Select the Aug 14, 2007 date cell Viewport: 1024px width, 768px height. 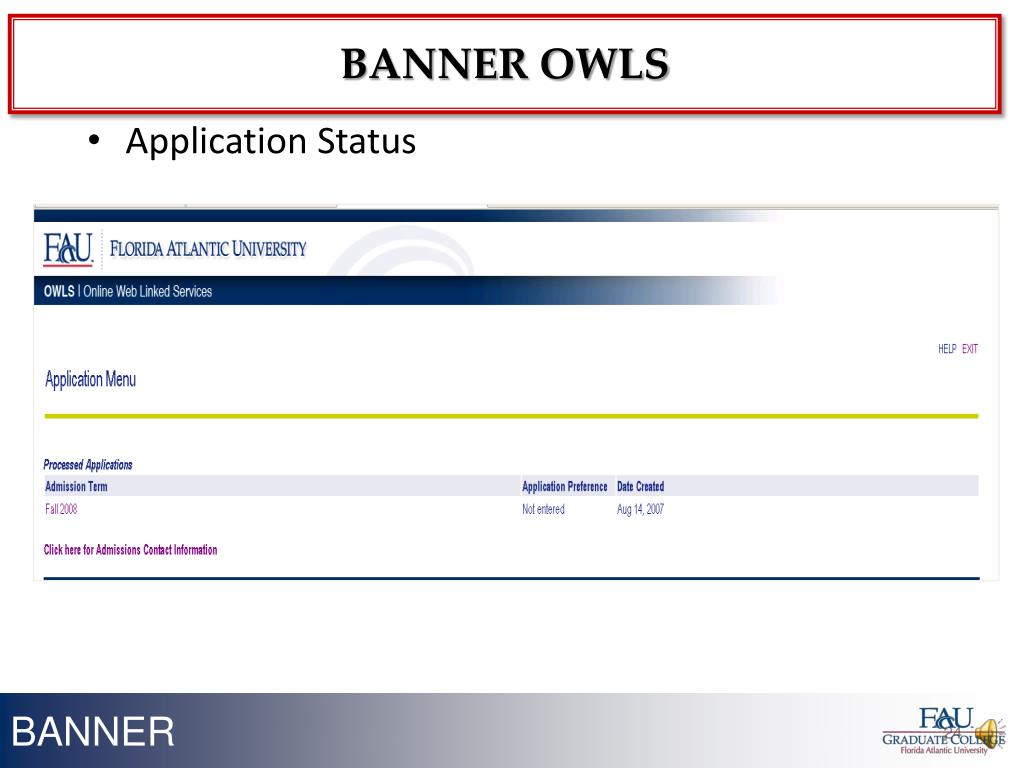[x=641, y=509]
